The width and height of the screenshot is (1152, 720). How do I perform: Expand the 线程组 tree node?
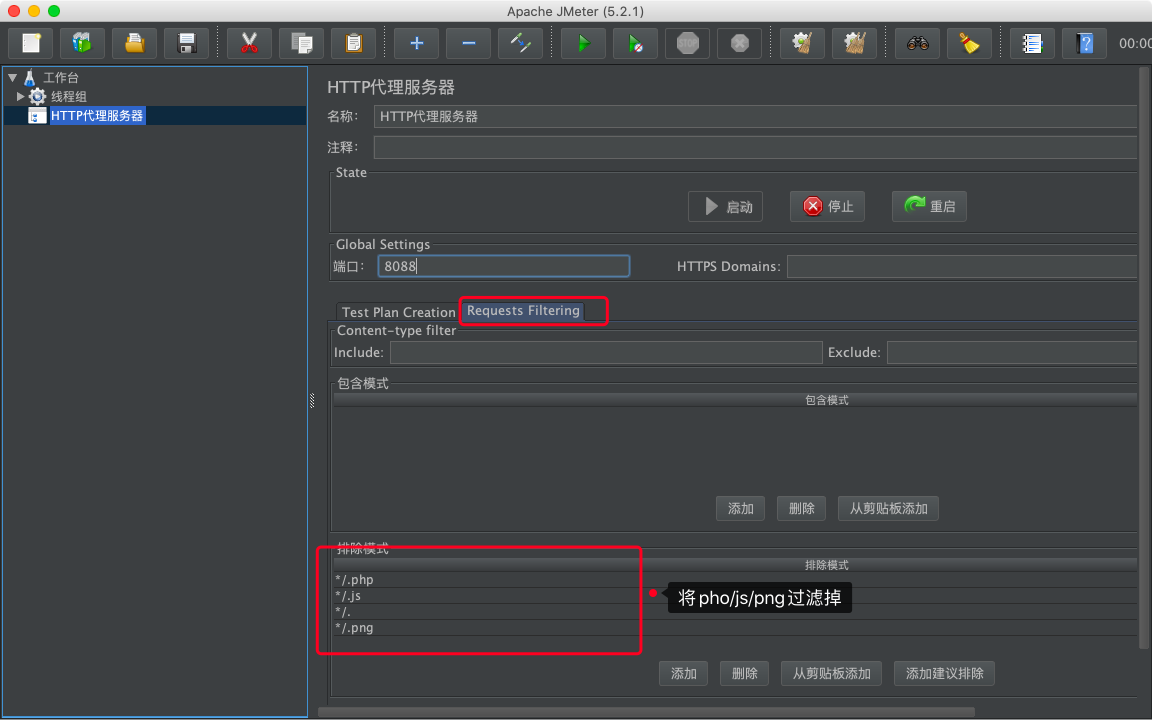(21, 96)
